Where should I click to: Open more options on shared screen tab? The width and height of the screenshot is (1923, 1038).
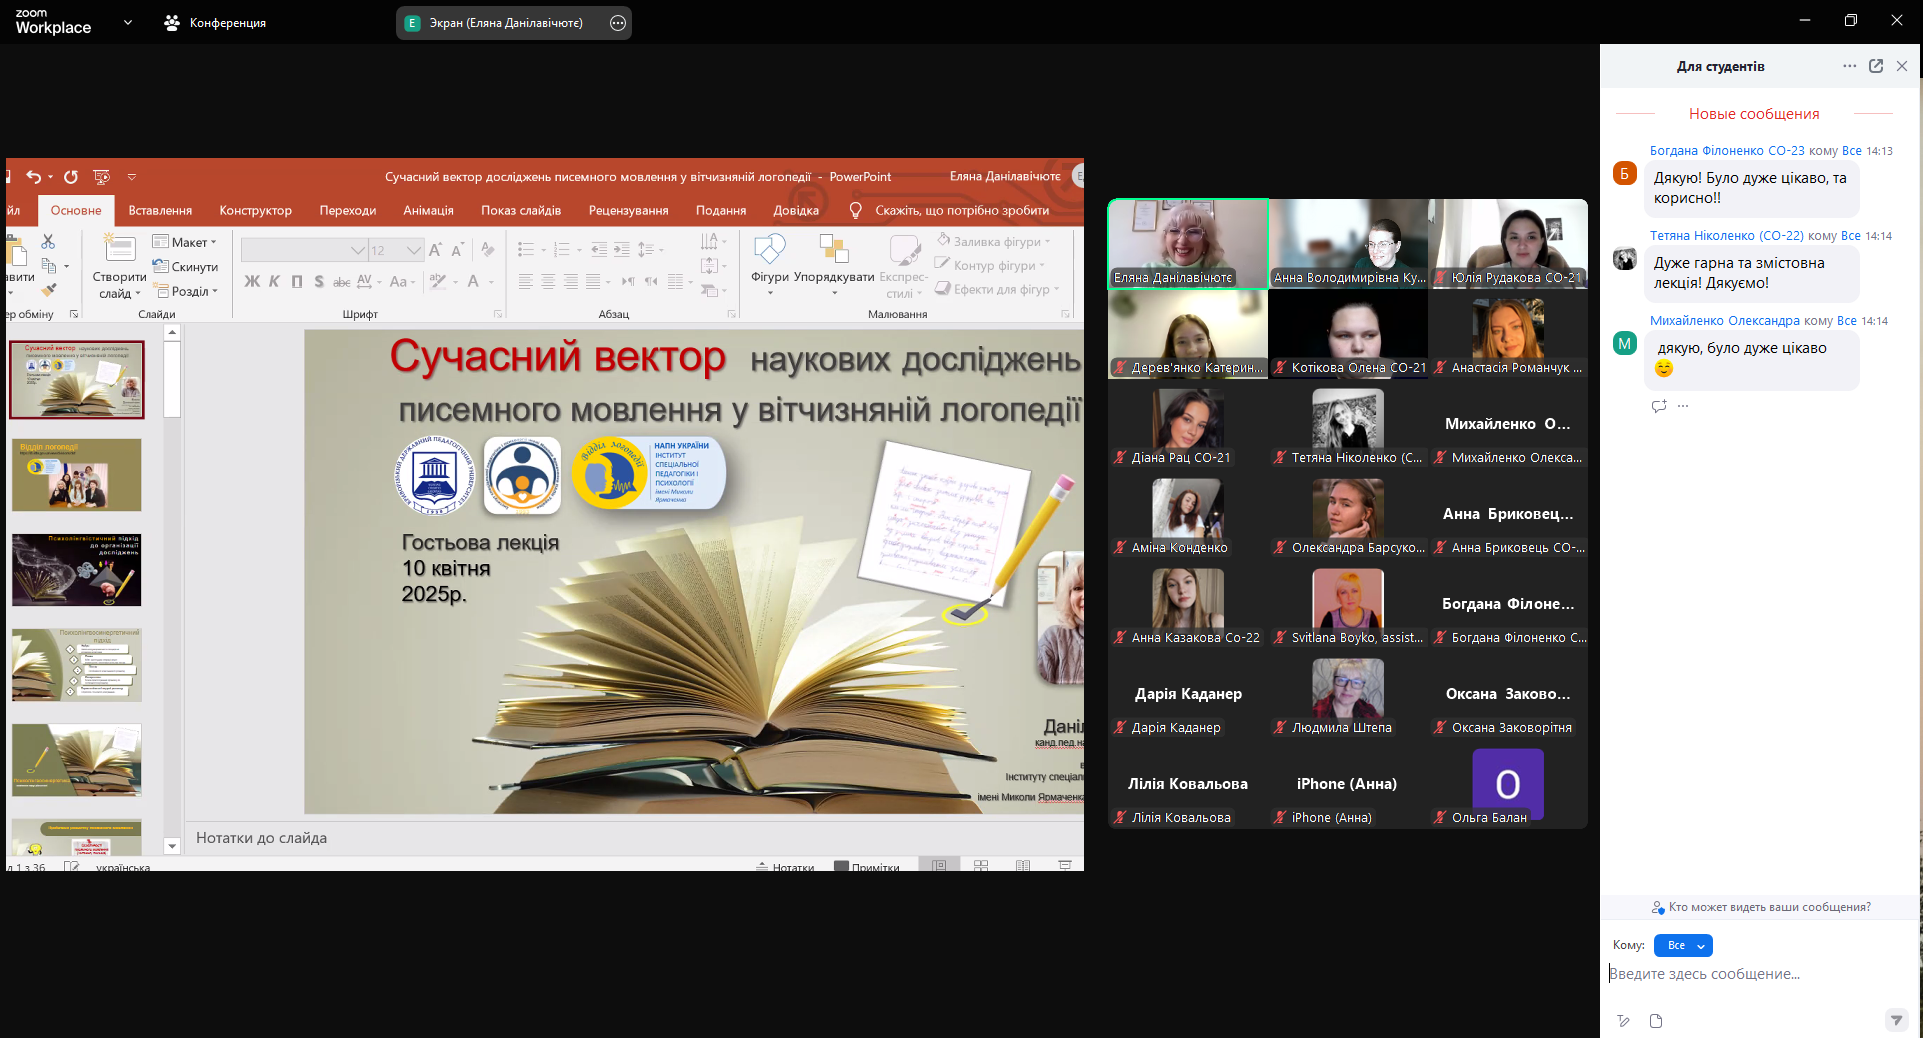point(618,23)
